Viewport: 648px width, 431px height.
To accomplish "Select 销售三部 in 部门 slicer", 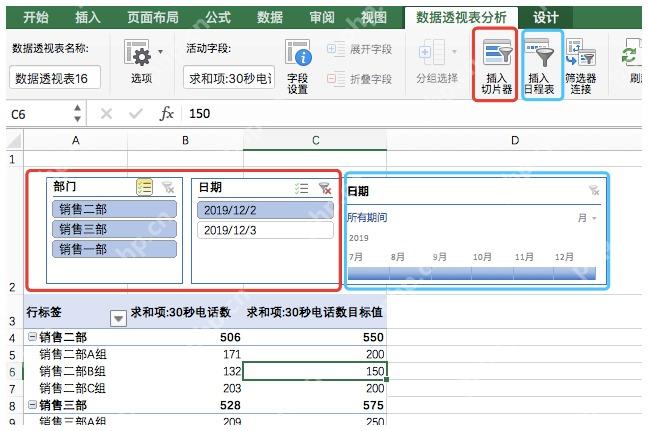I will click(114, 229).
